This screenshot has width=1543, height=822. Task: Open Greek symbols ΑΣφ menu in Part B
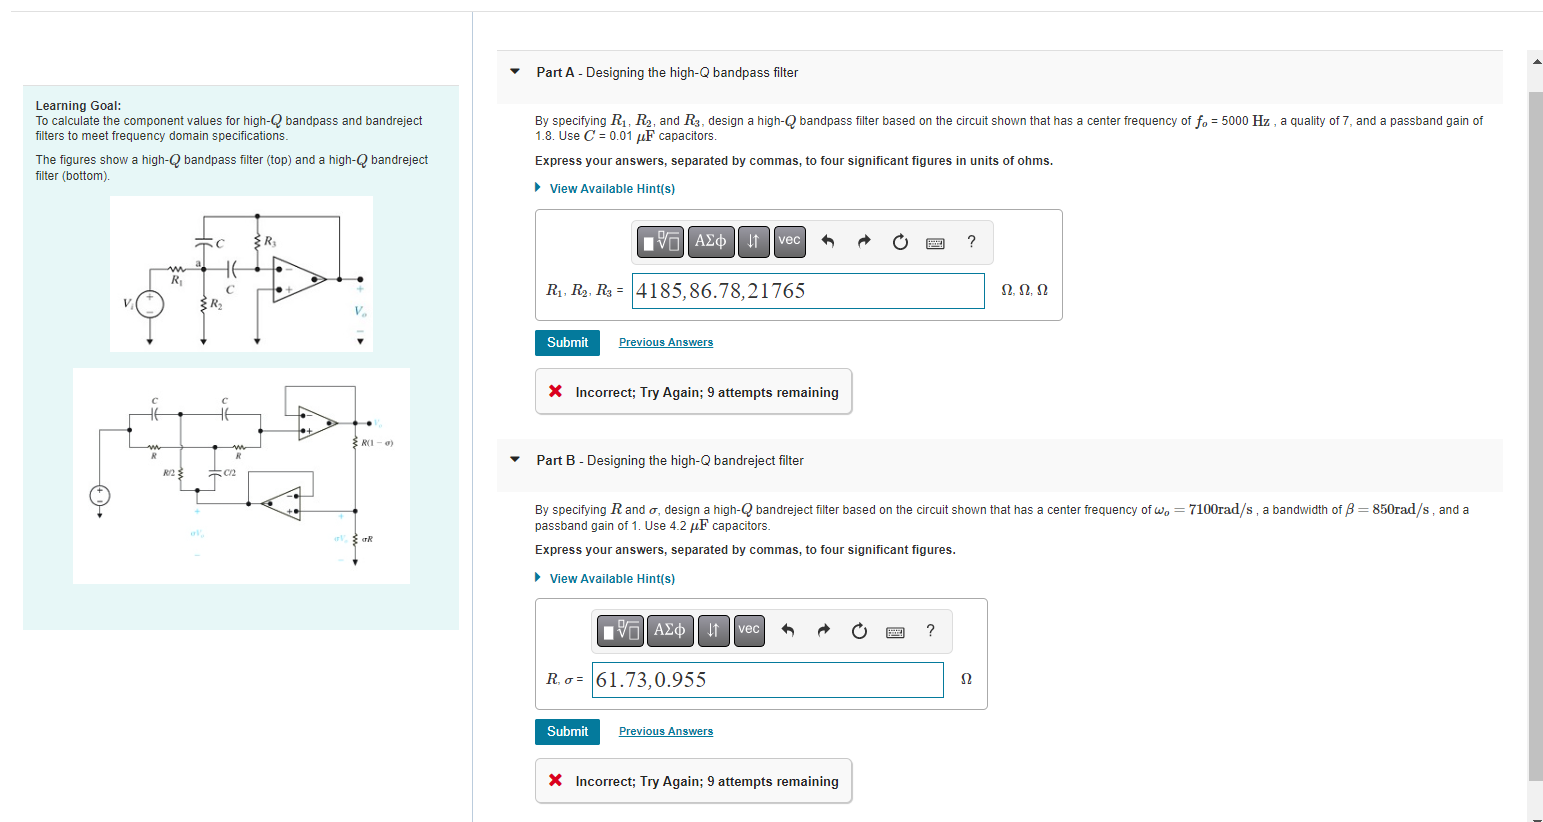(670, 630)
